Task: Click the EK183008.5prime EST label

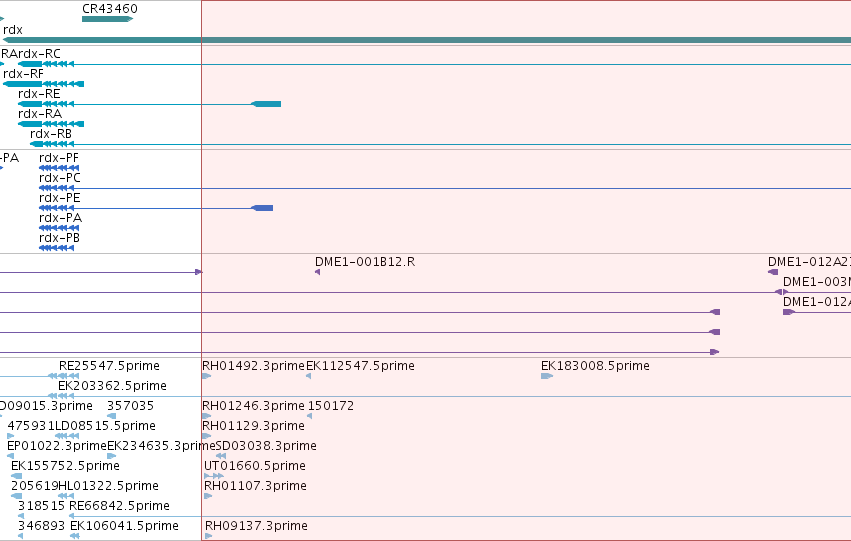Action: [x=595, y=366]
